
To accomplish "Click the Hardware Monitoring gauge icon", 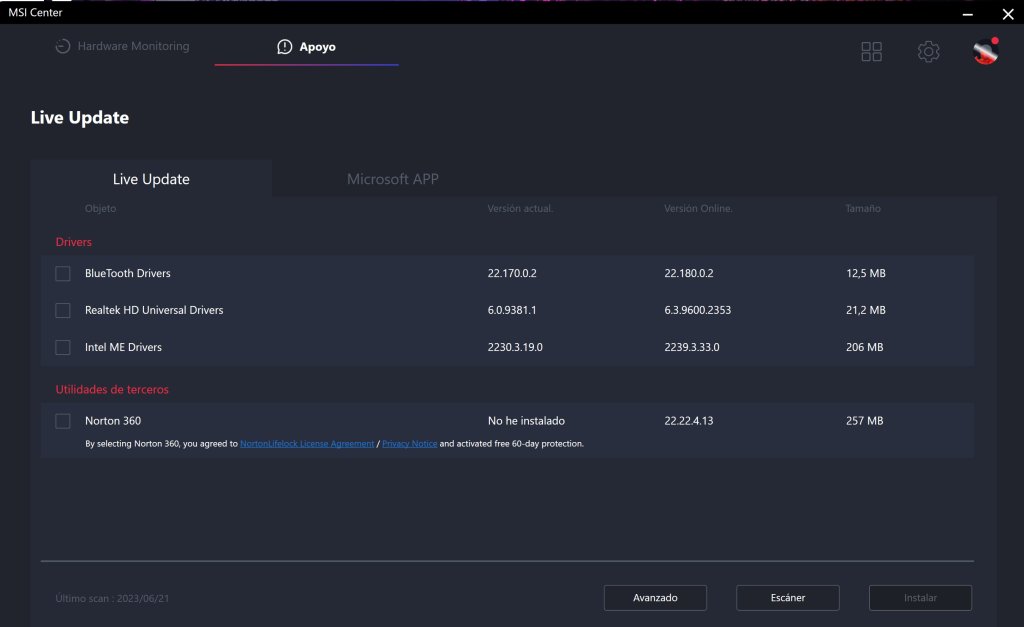I will pyautogui.click(x=63, y=46).
